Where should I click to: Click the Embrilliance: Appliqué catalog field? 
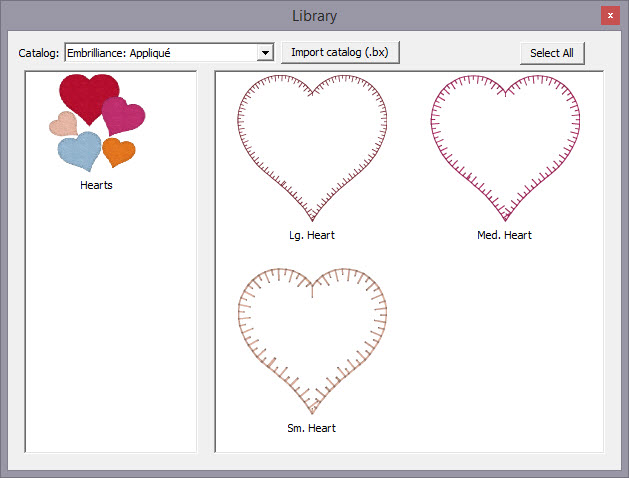160,52
